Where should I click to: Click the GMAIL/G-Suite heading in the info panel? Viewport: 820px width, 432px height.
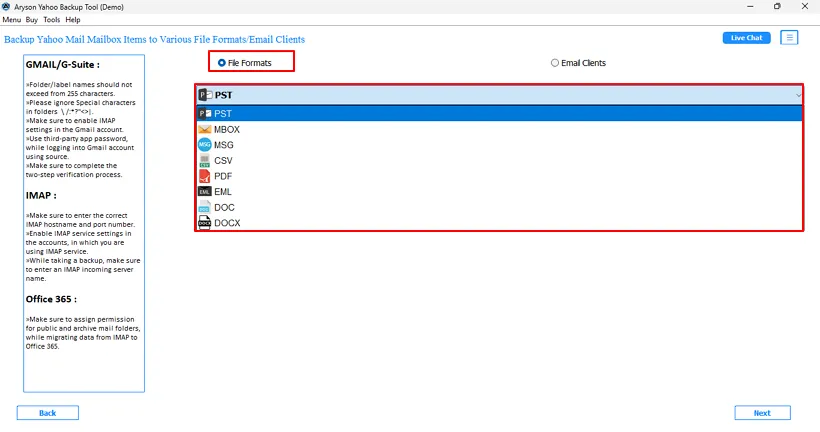63,65
